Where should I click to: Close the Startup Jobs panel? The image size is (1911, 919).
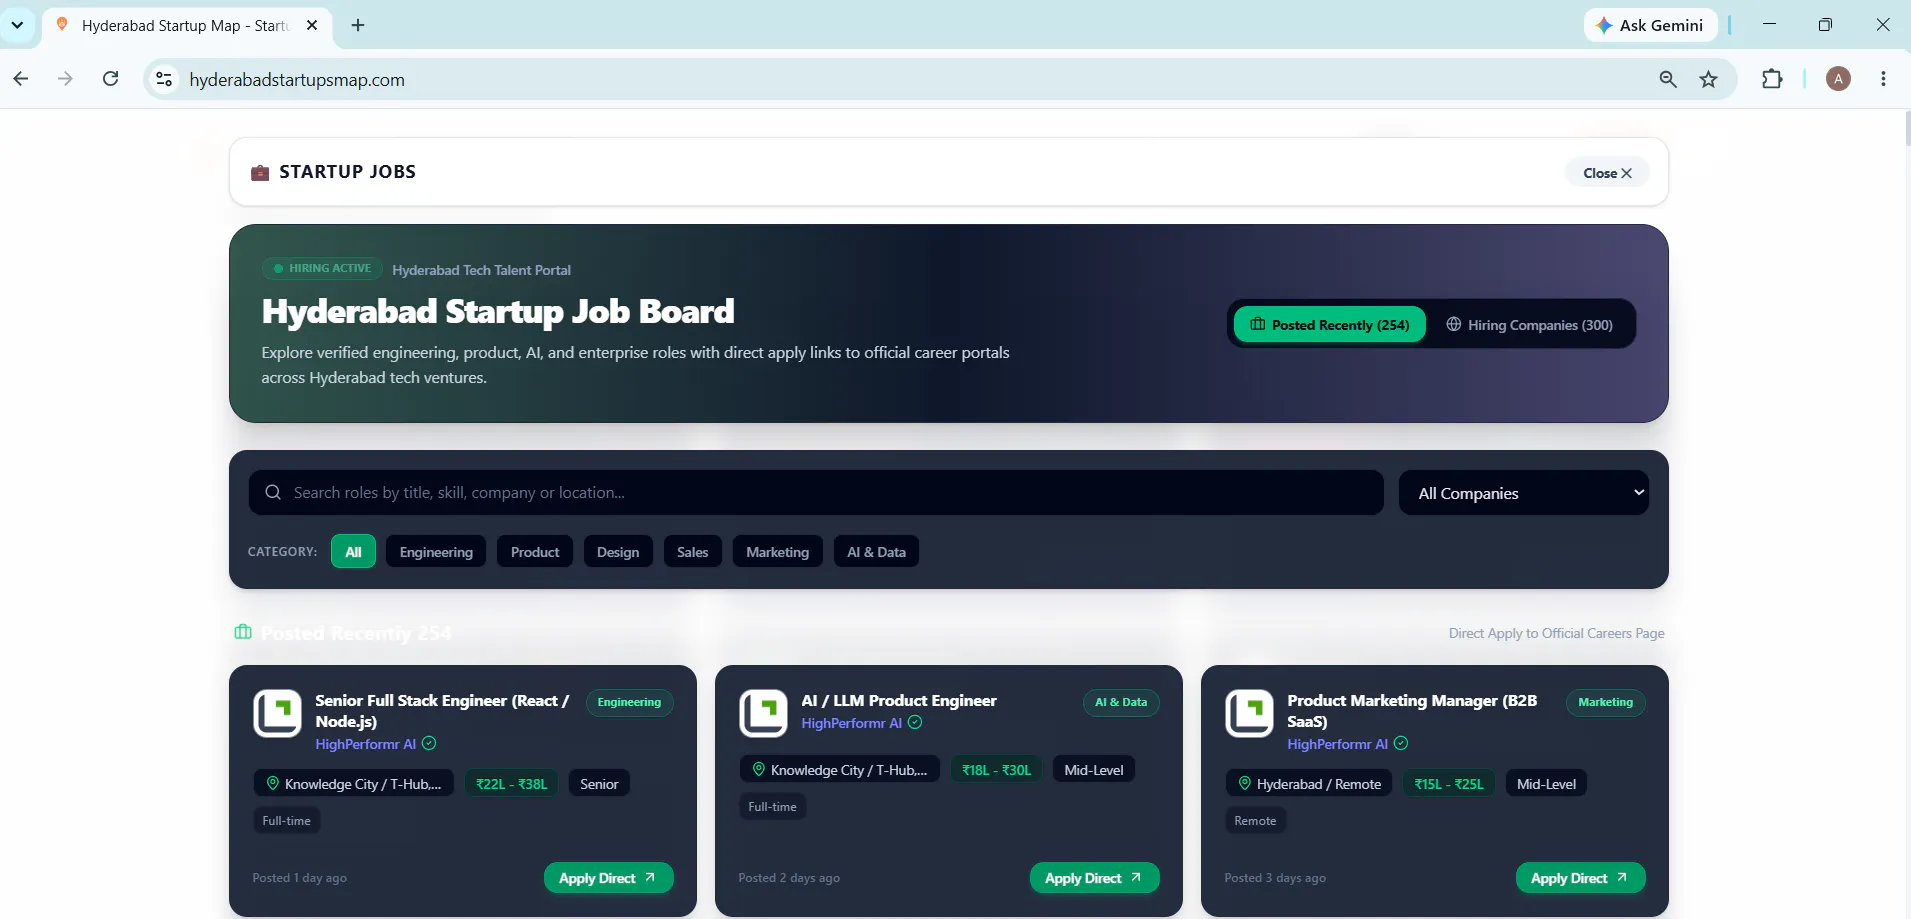(x=1607, y=173)
